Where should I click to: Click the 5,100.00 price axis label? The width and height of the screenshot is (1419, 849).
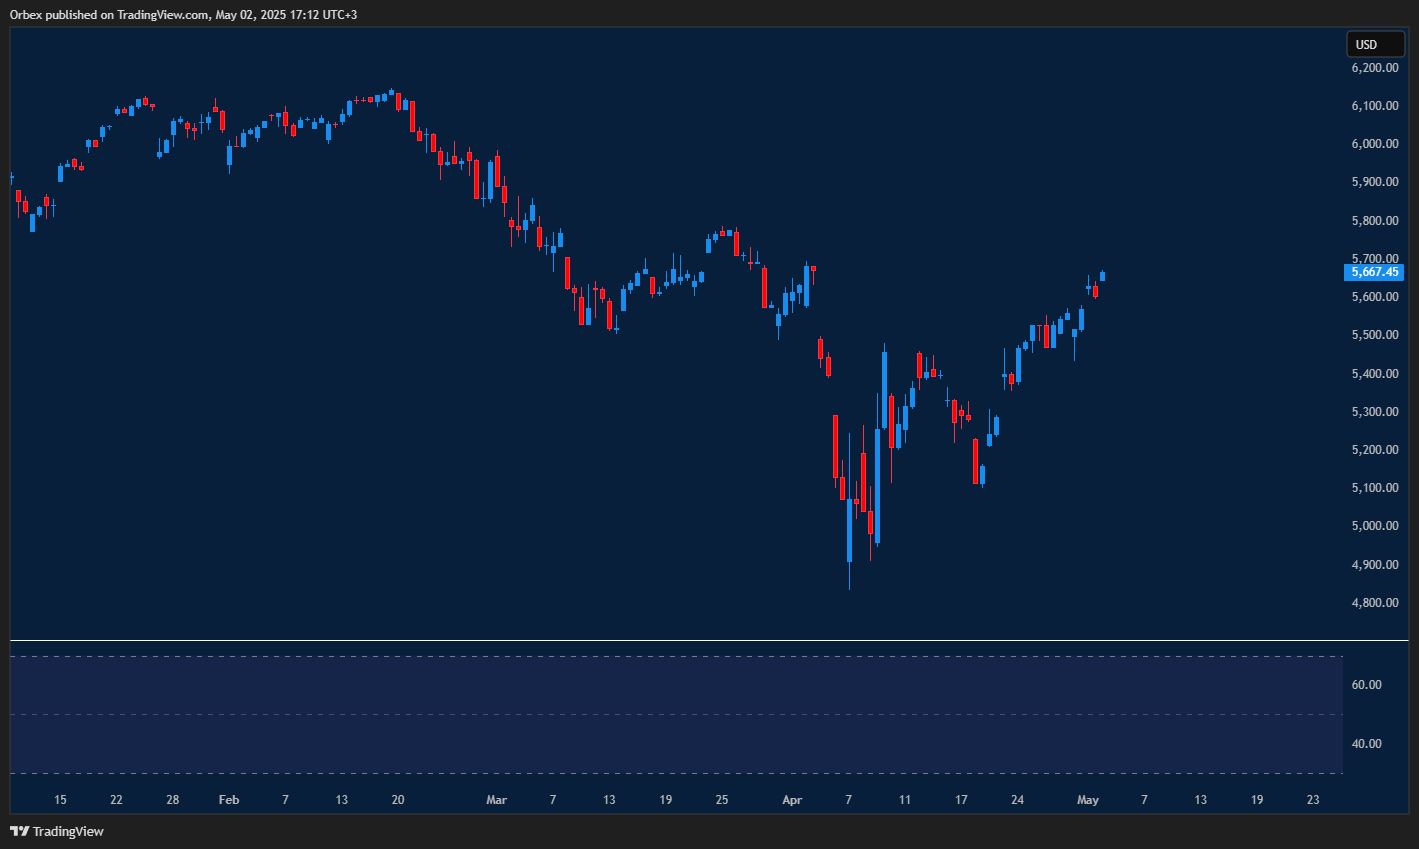1374,488
